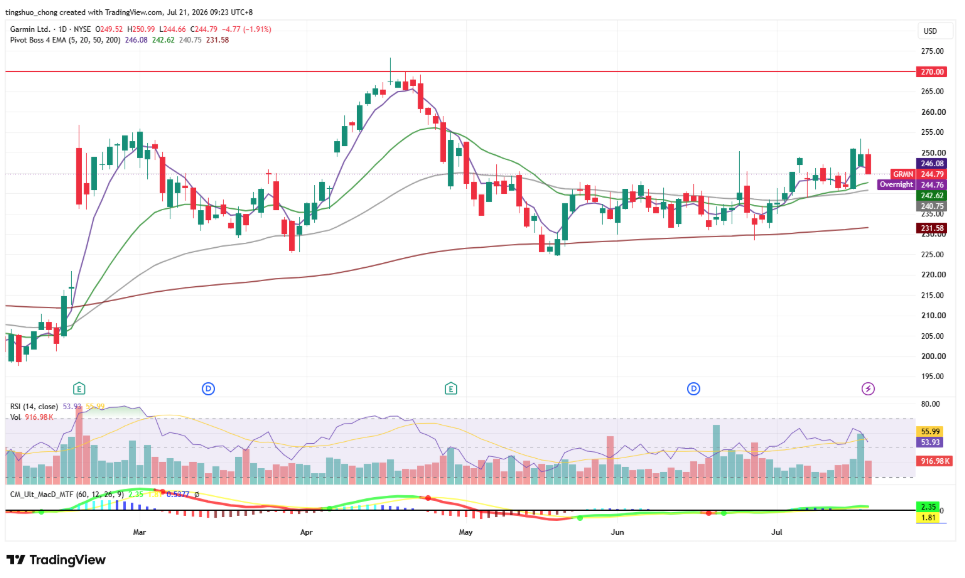Click the 260.00 price axis value

click(932, 112)
